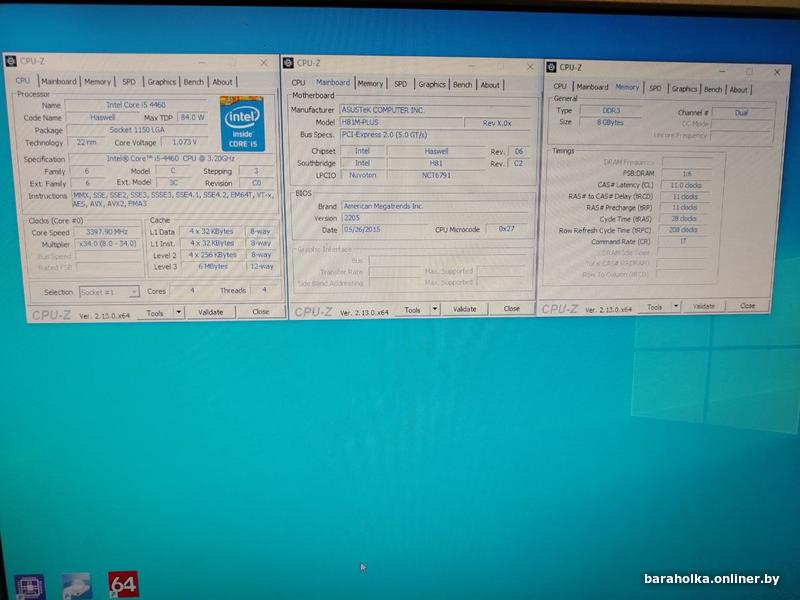Image resolution: width=800 pixels, height=600 pixels.
Task: Click BIOS brand American Megatrends Inc.
Action: (435, 206)
